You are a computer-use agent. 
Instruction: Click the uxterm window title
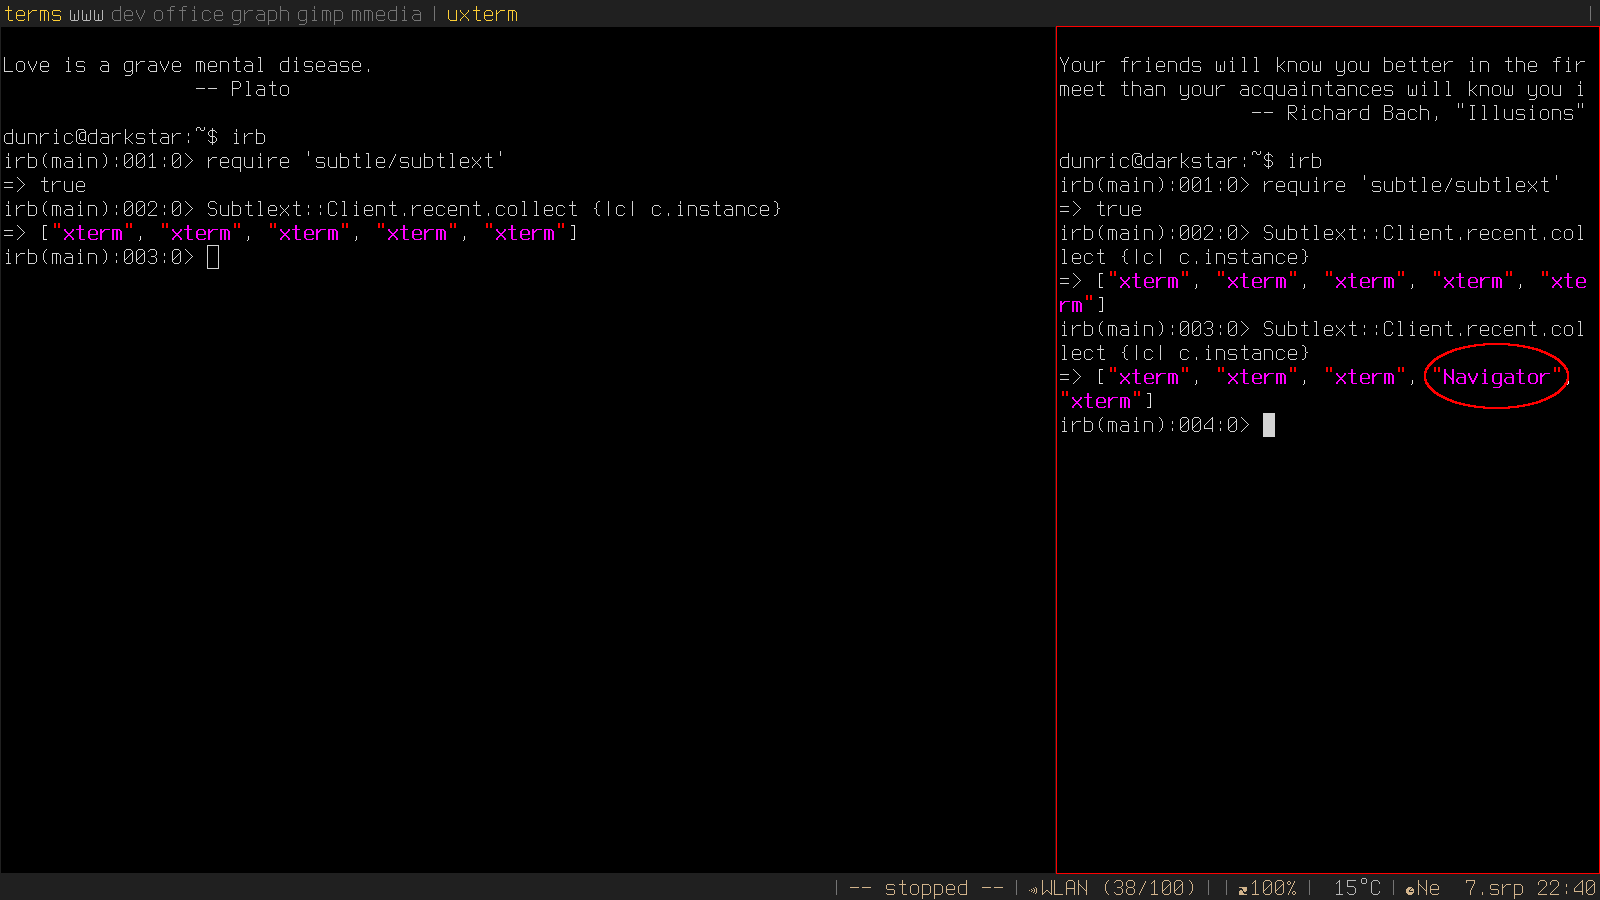[482, 14]
